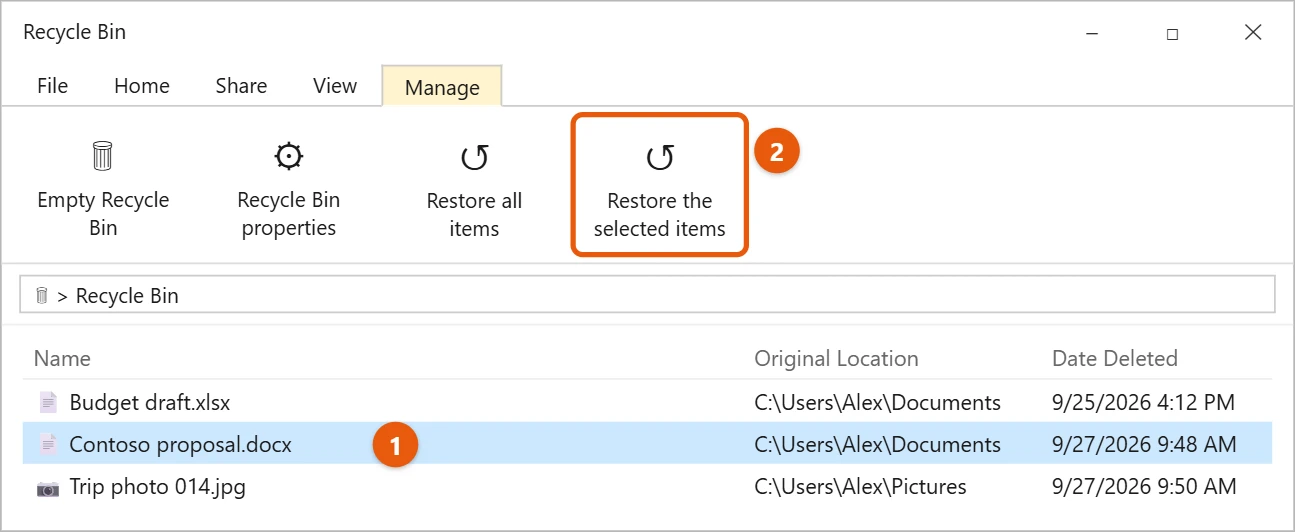This screenshot has height=532, width=1295.
Task: Switch to the Share tab
Action: (241, 86)
